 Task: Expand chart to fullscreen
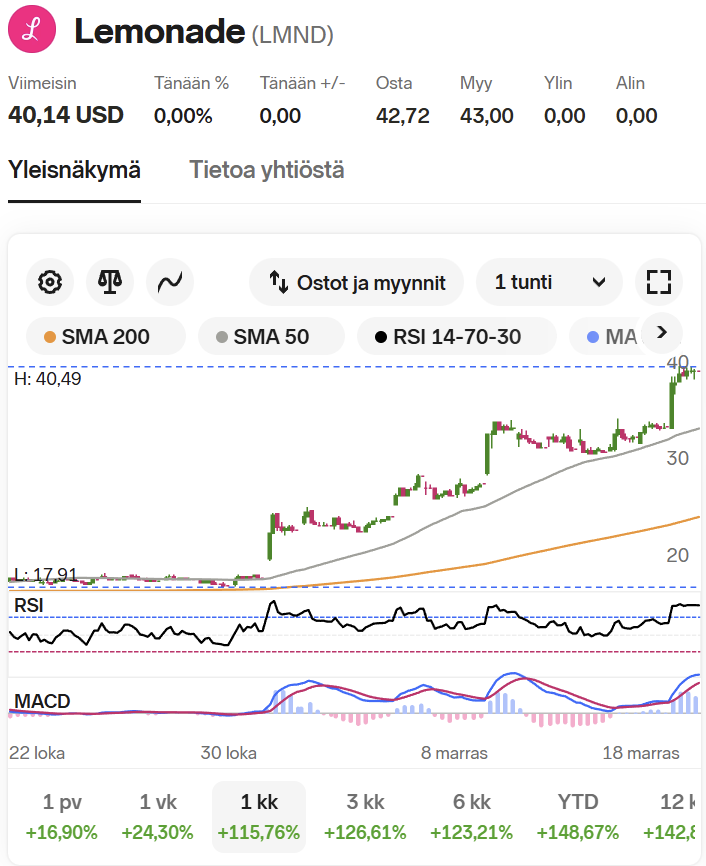pyautogui.click(x=657, y=283)
